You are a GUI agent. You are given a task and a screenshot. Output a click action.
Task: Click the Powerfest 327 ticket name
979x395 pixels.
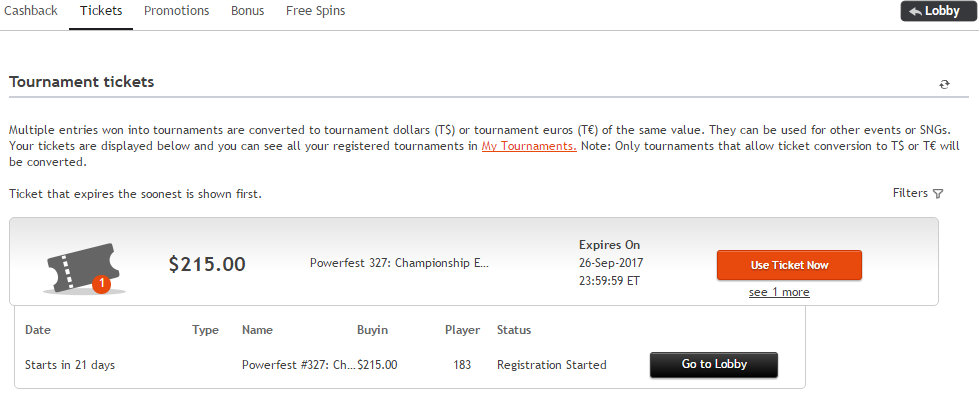(399, 263)
